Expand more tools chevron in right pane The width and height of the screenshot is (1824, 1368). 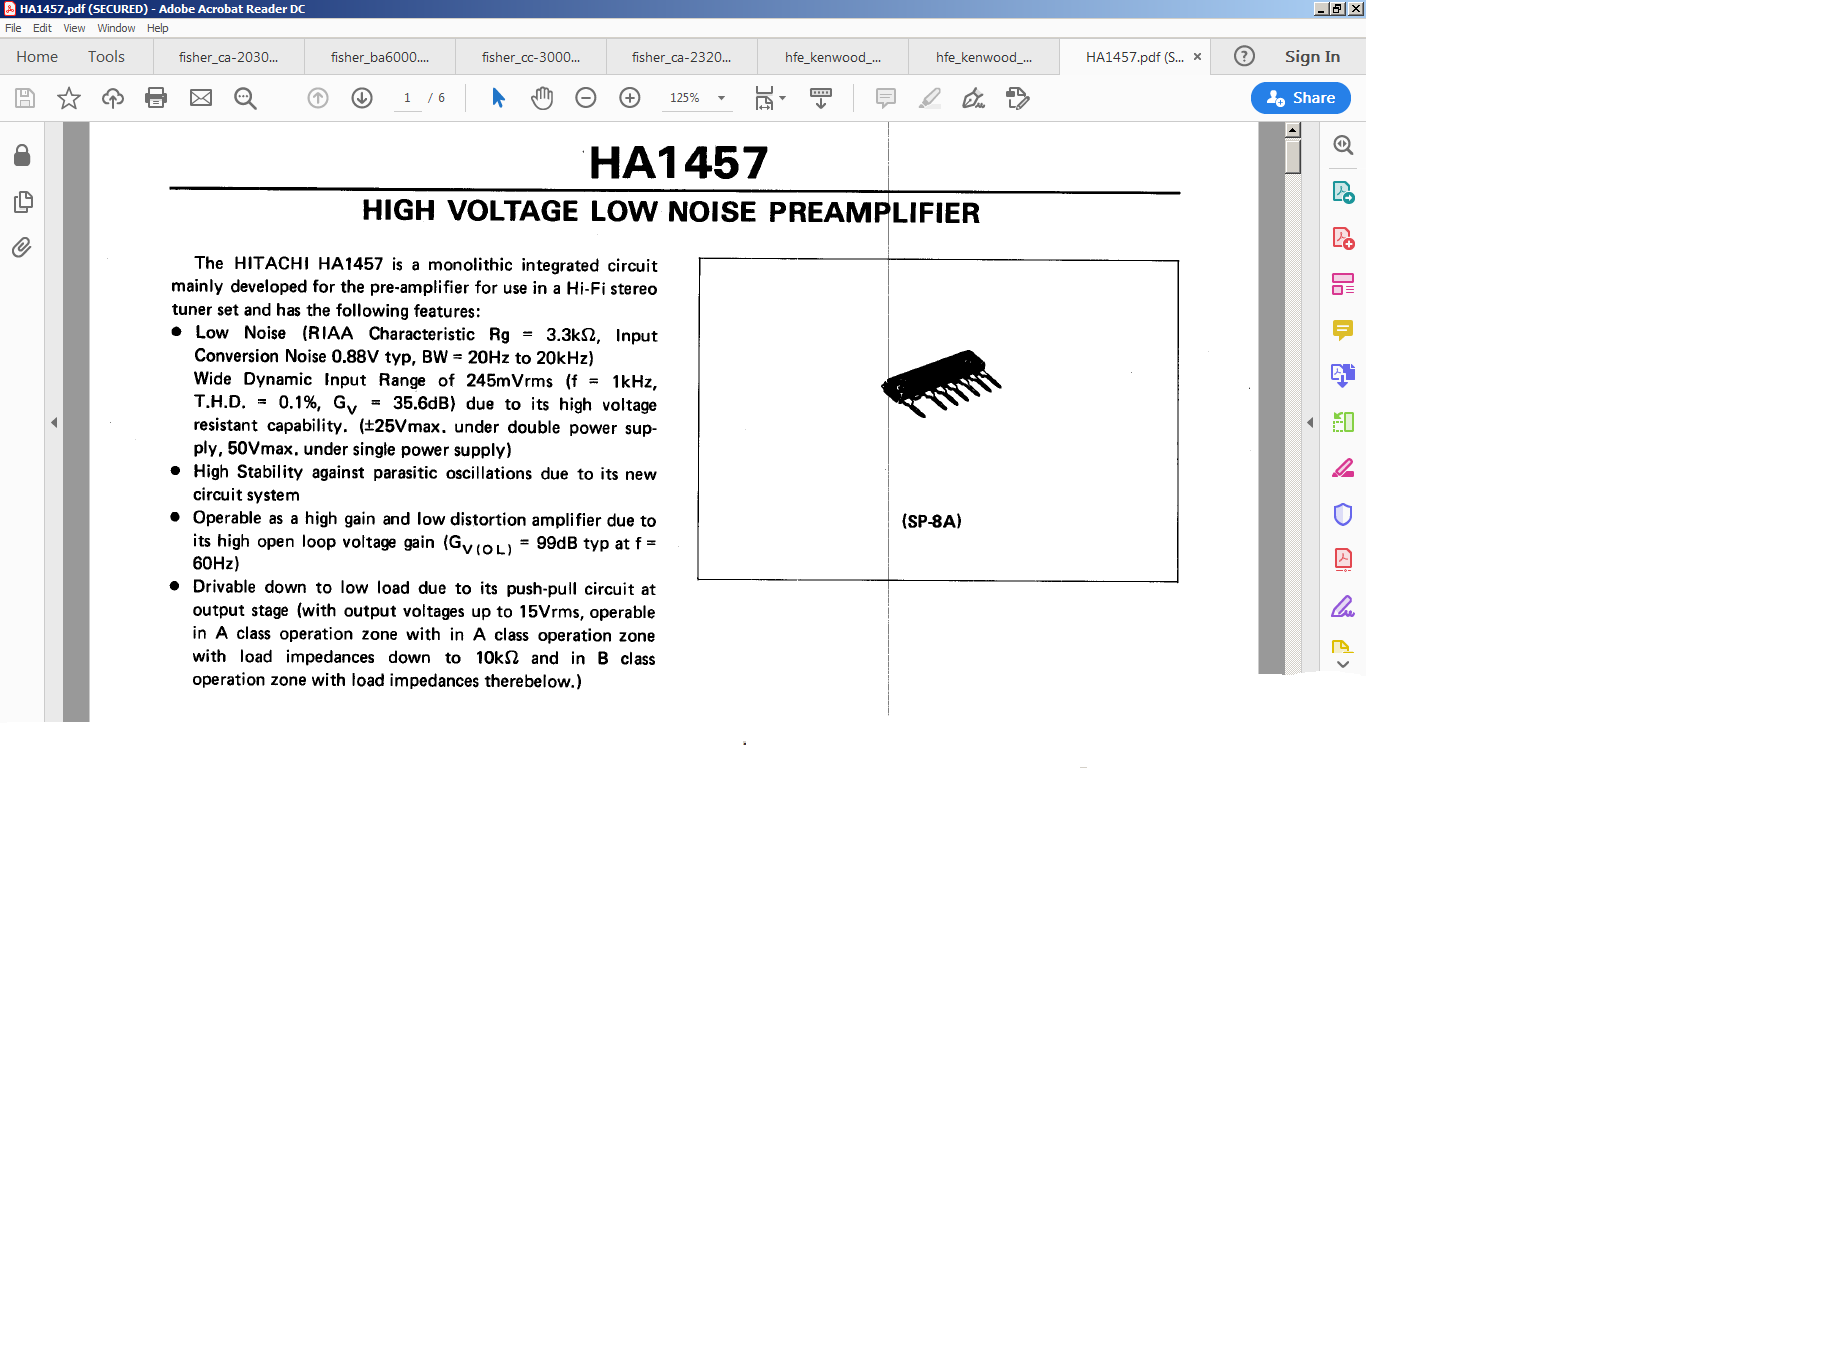1343,664
